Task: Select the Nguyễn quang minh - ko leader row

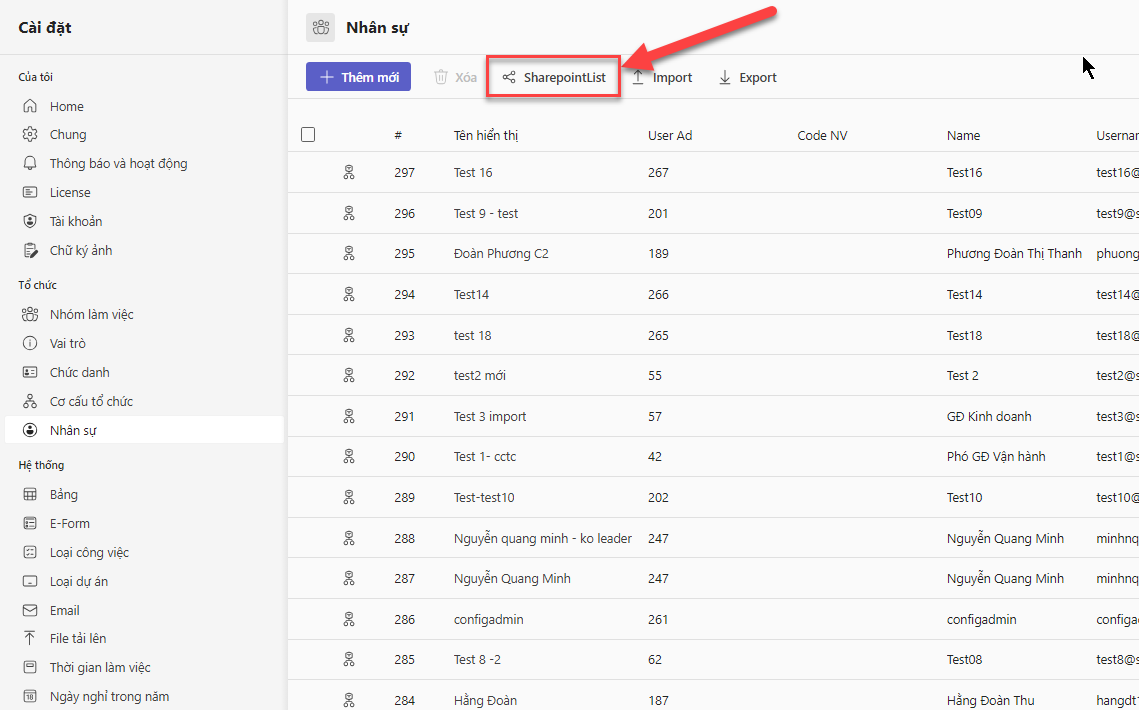Action: tap(542, 539)
